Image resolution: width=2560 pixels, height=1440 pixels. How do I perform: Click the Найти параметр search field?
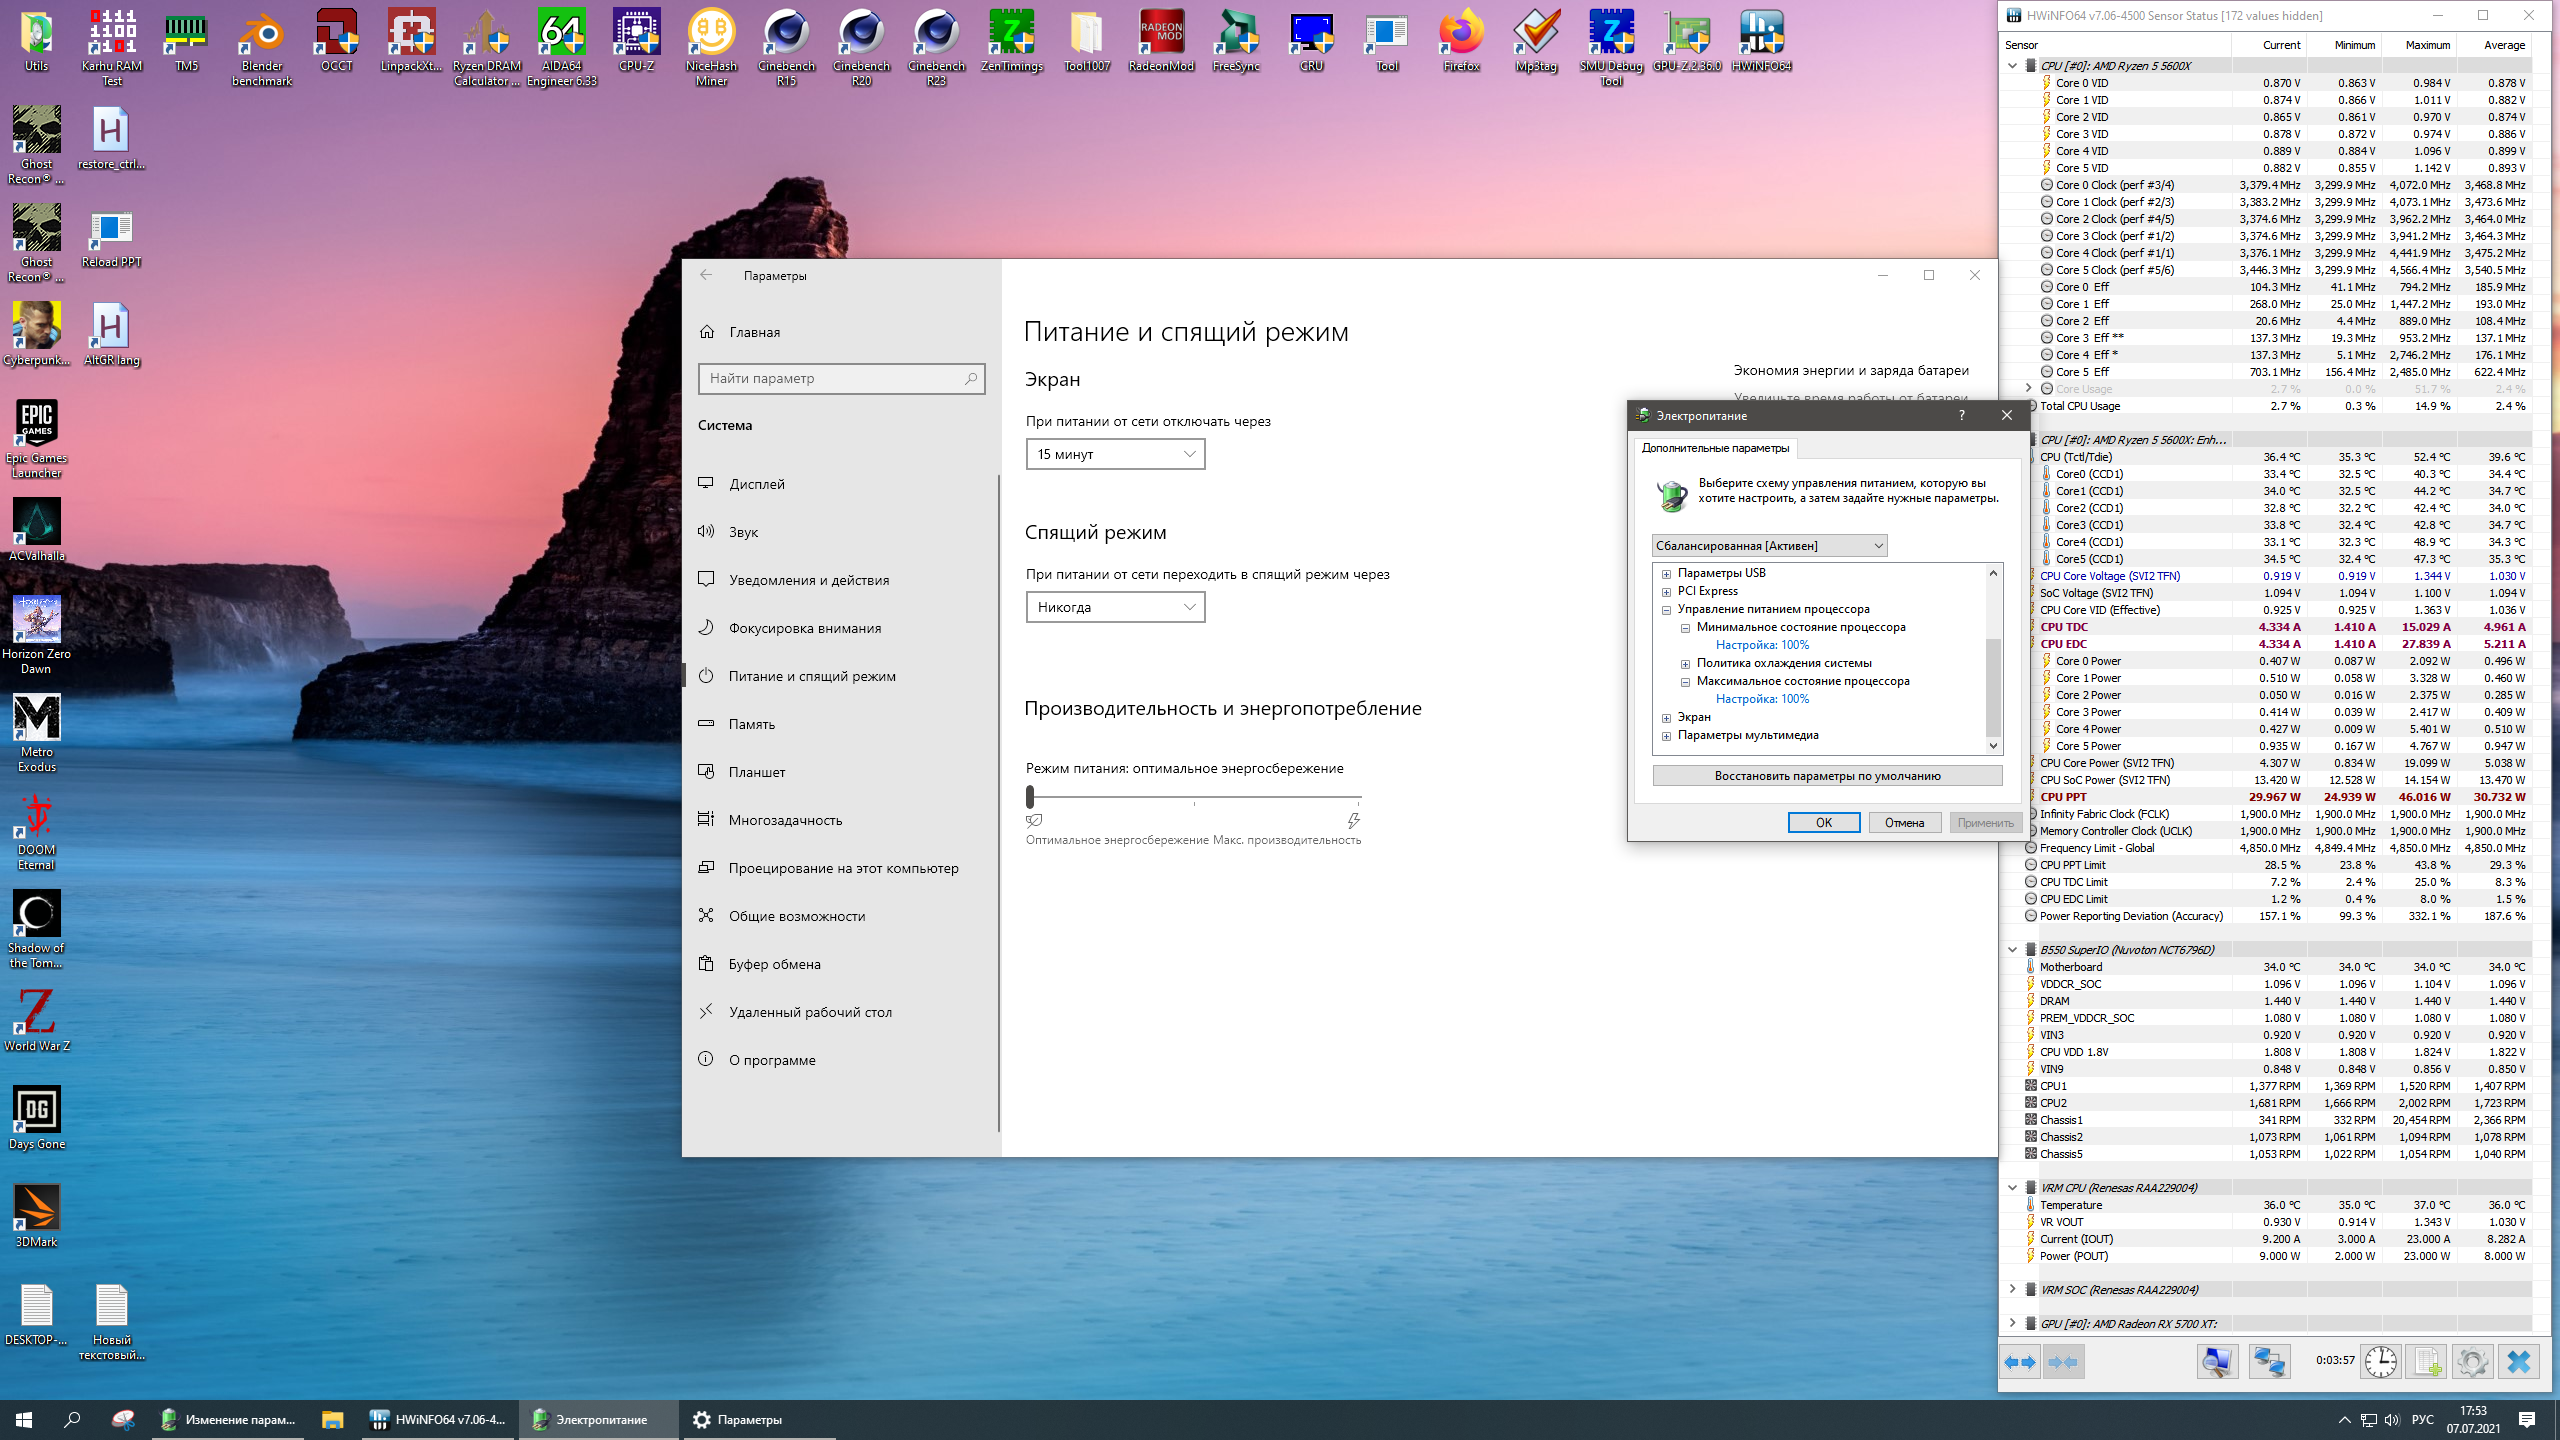[832, 378]
